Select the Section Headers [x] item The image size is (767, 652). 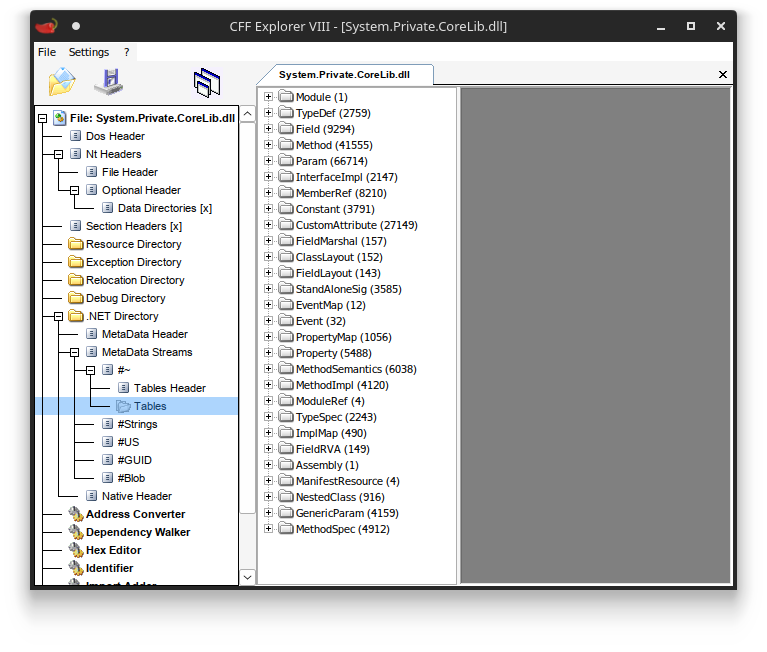134,226
